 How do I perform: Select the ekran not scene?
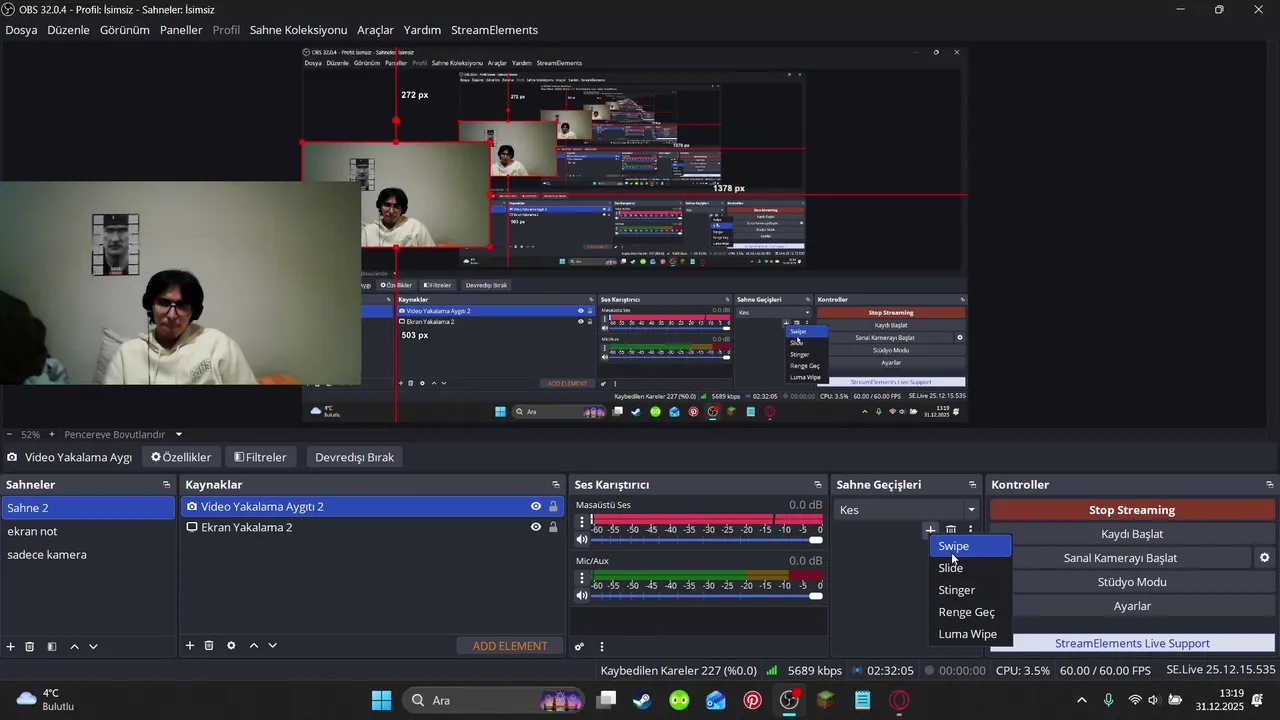[88, 531]
